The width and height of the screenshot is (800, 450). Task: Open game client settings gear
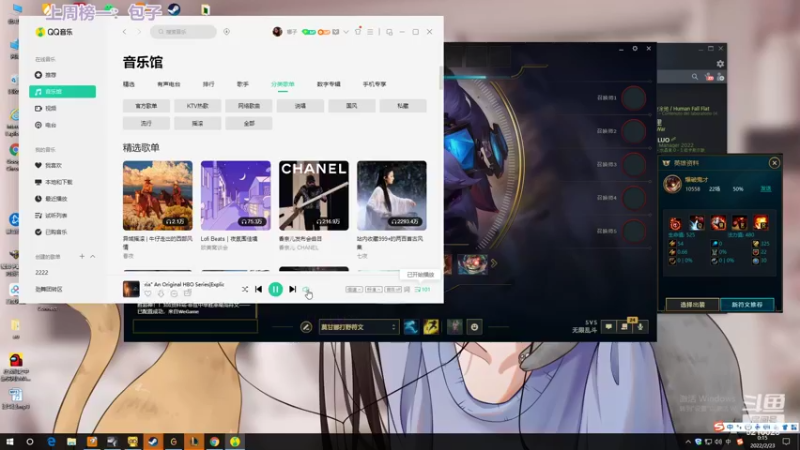coord(635,48)
